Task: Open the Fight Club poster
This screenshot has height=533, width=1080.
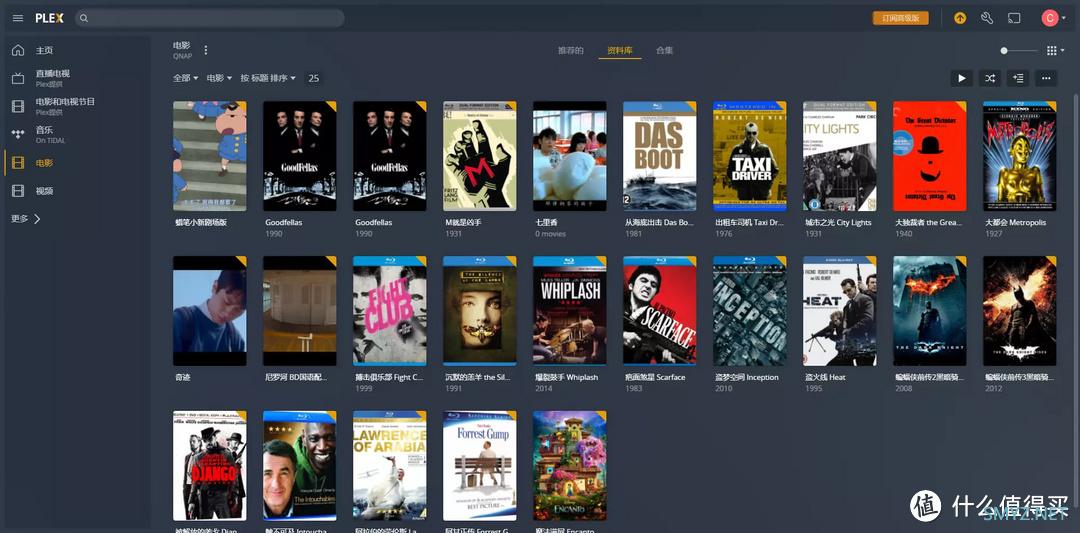Action: click(x=389, y=311)
